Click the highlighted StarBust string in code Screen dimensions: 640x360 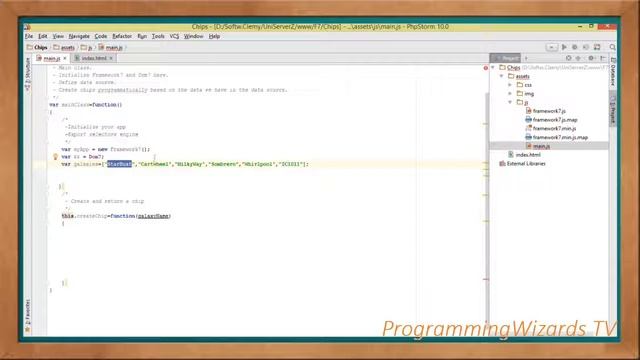[120, 164]
